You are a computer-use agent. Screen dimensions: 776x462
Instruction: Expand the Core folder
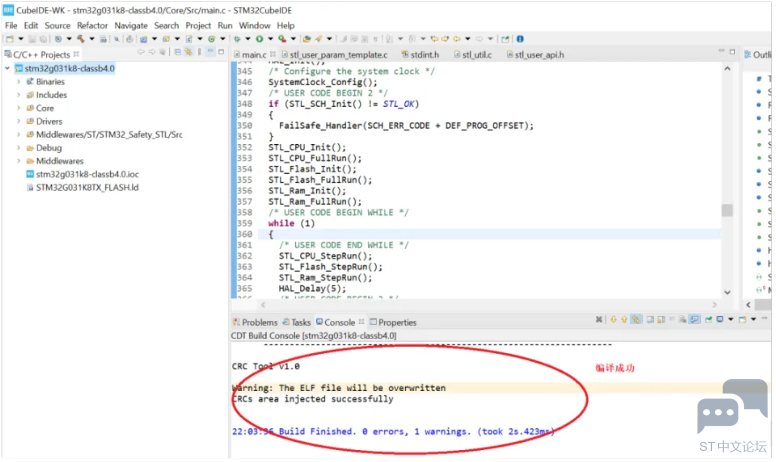coord(19,108)
